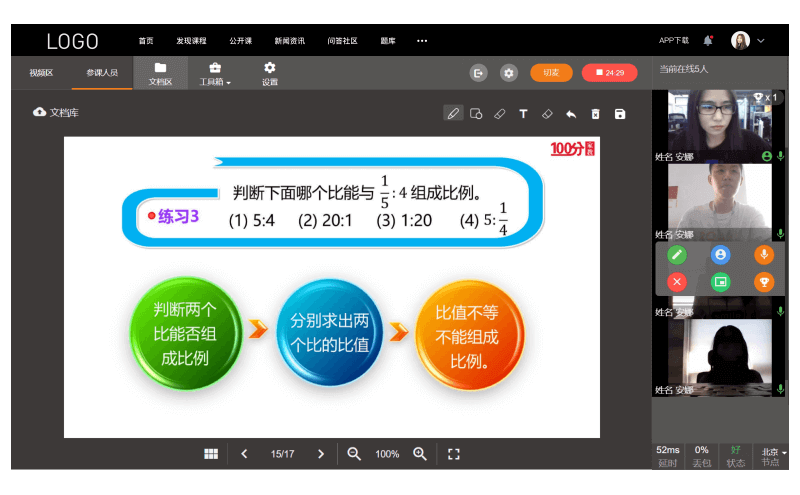The height and width of the screenshot is (495, 800).
Task: Toggle fullscreen mode for the document
Action: pos(453,454)
